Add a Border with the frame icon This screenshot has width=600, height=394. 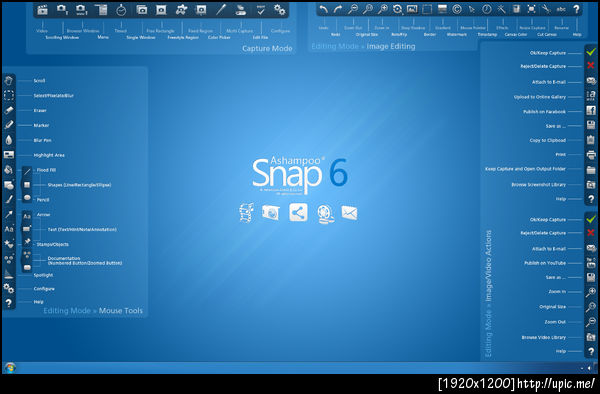[x=427, y=9]
